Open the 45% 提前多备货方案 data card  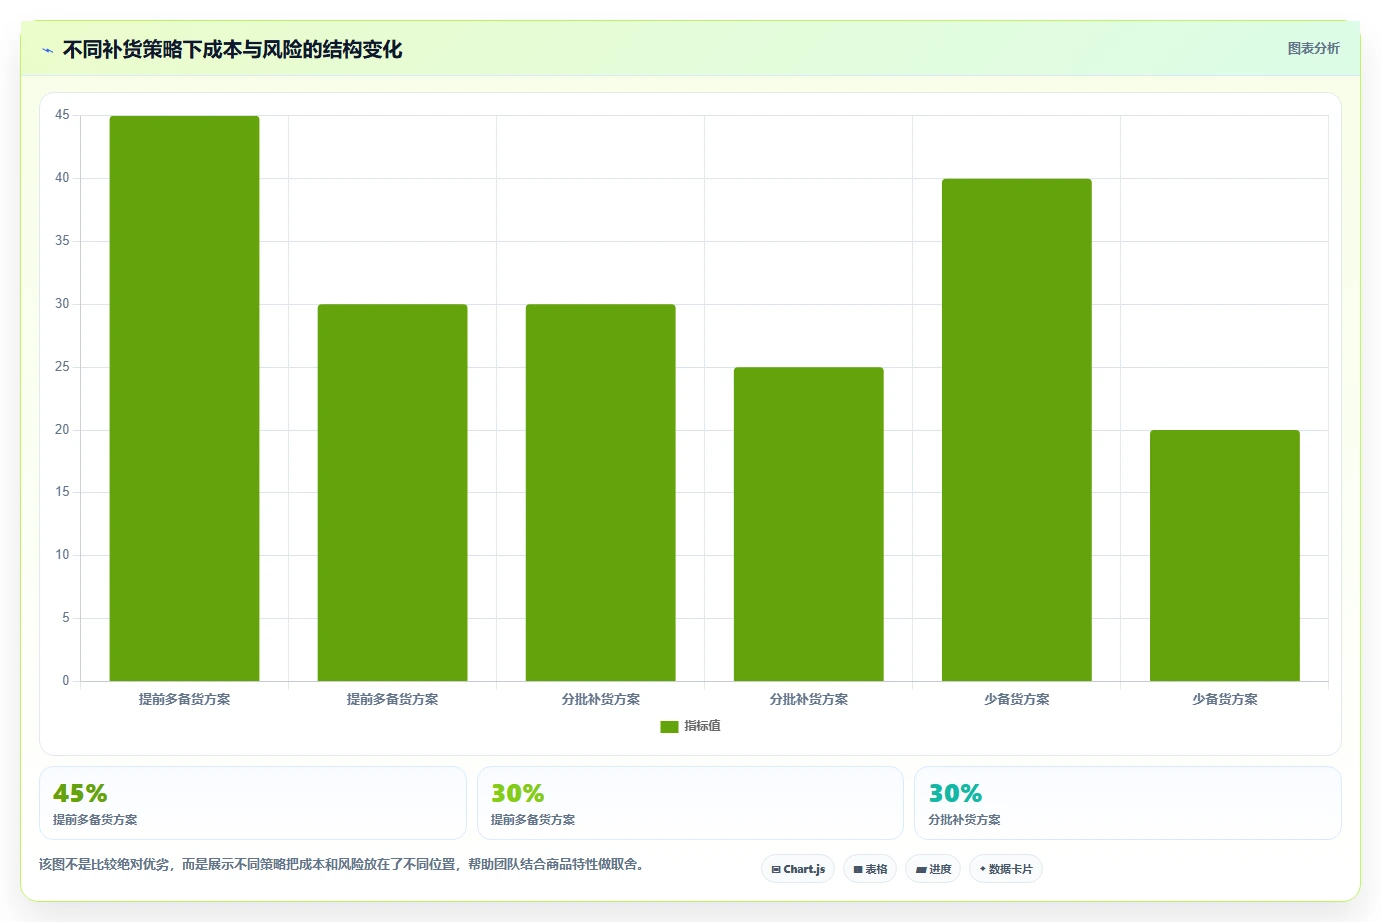253,803
